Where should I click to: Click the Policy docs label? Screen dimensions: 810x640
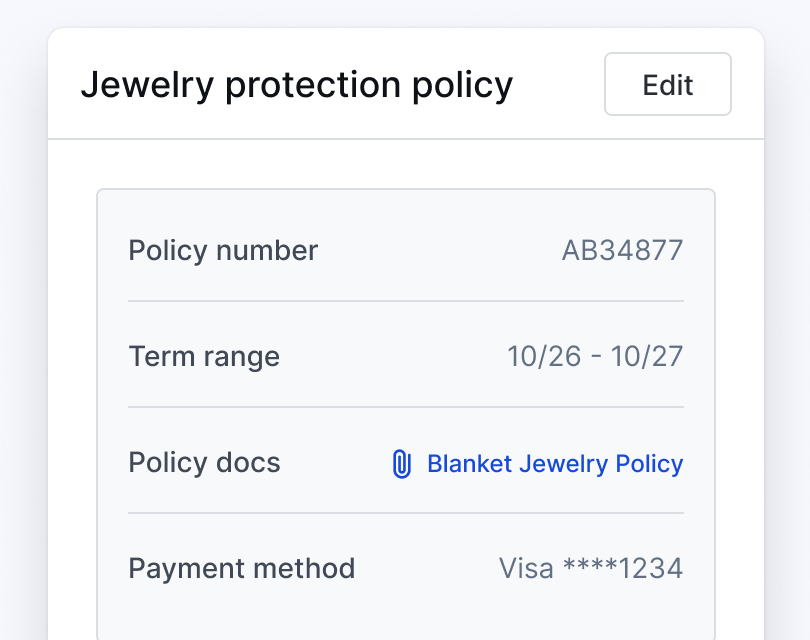[204, 463]
